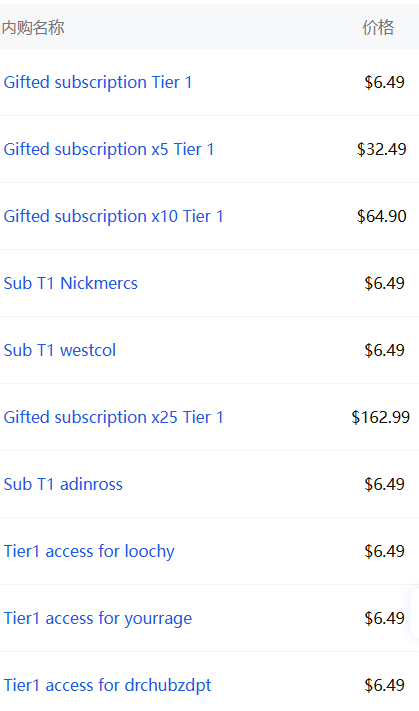419x711 pixels.
Task: Select Gifted subscription x10 Tier 1 link
Action: tap(113, 216)
